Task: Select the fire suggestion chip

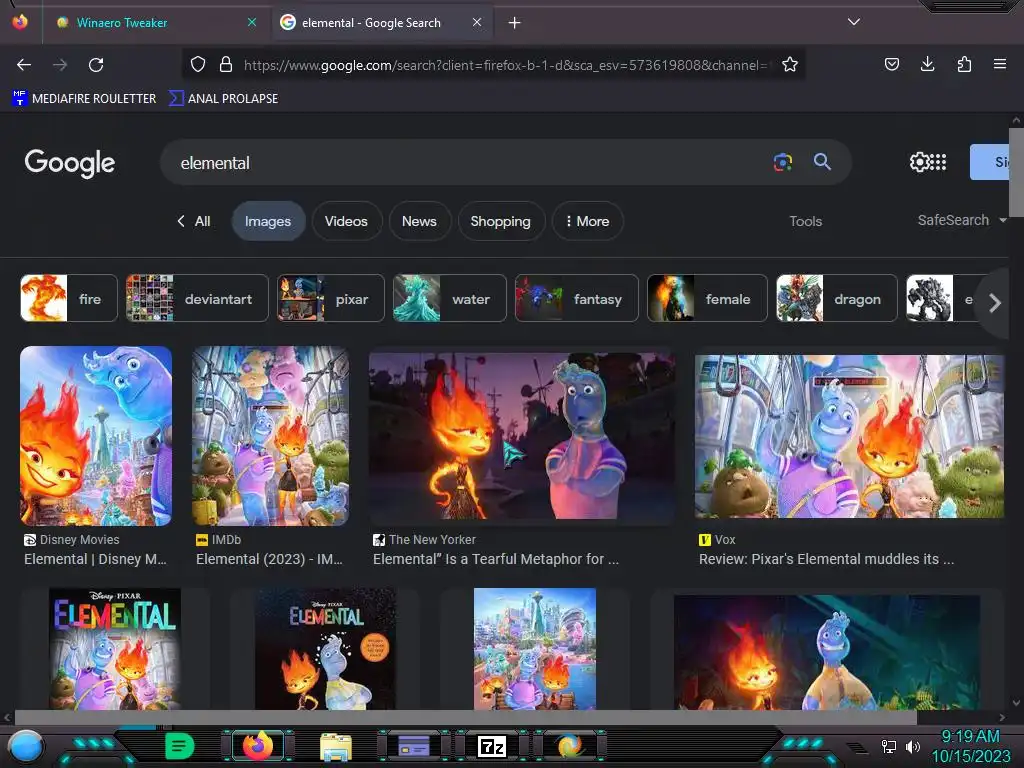Action: (69, 298)
